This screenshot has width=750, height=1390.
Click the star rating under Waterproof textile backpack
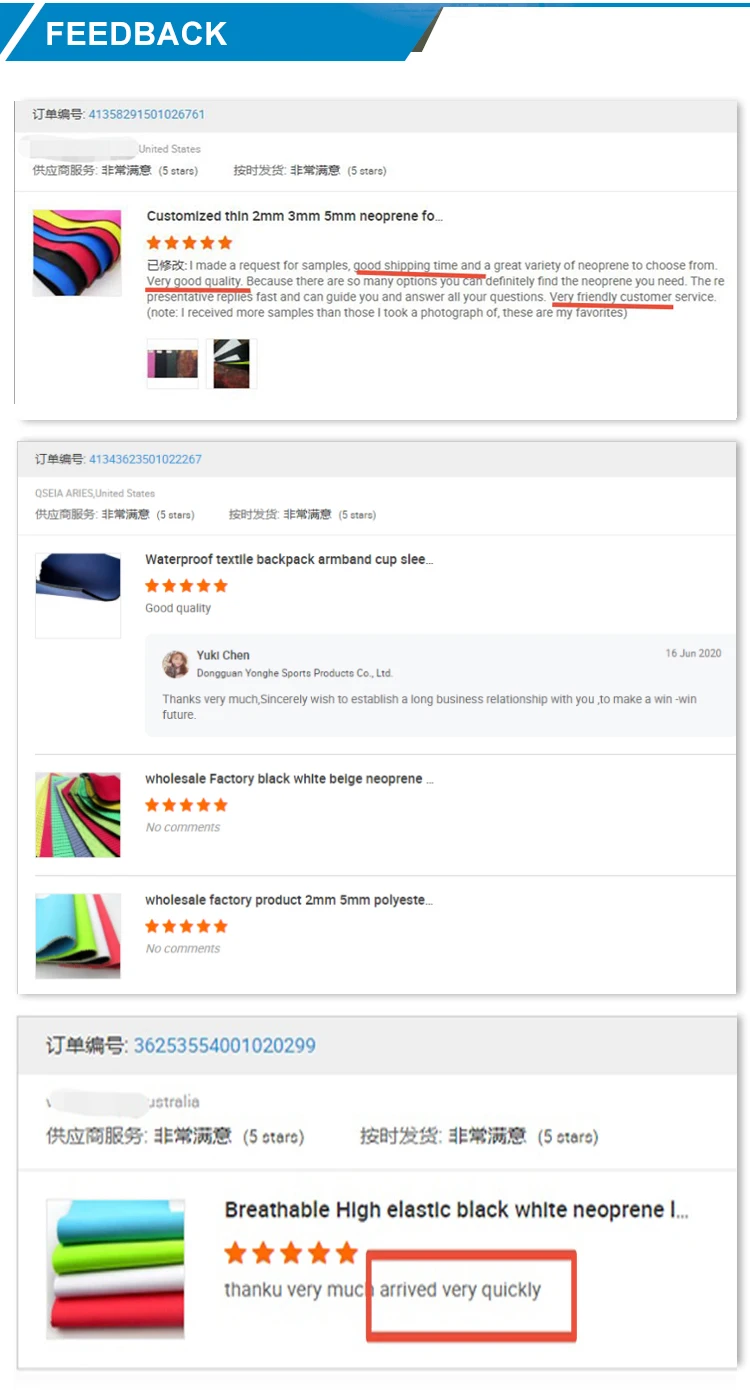[x=187, y=586]
